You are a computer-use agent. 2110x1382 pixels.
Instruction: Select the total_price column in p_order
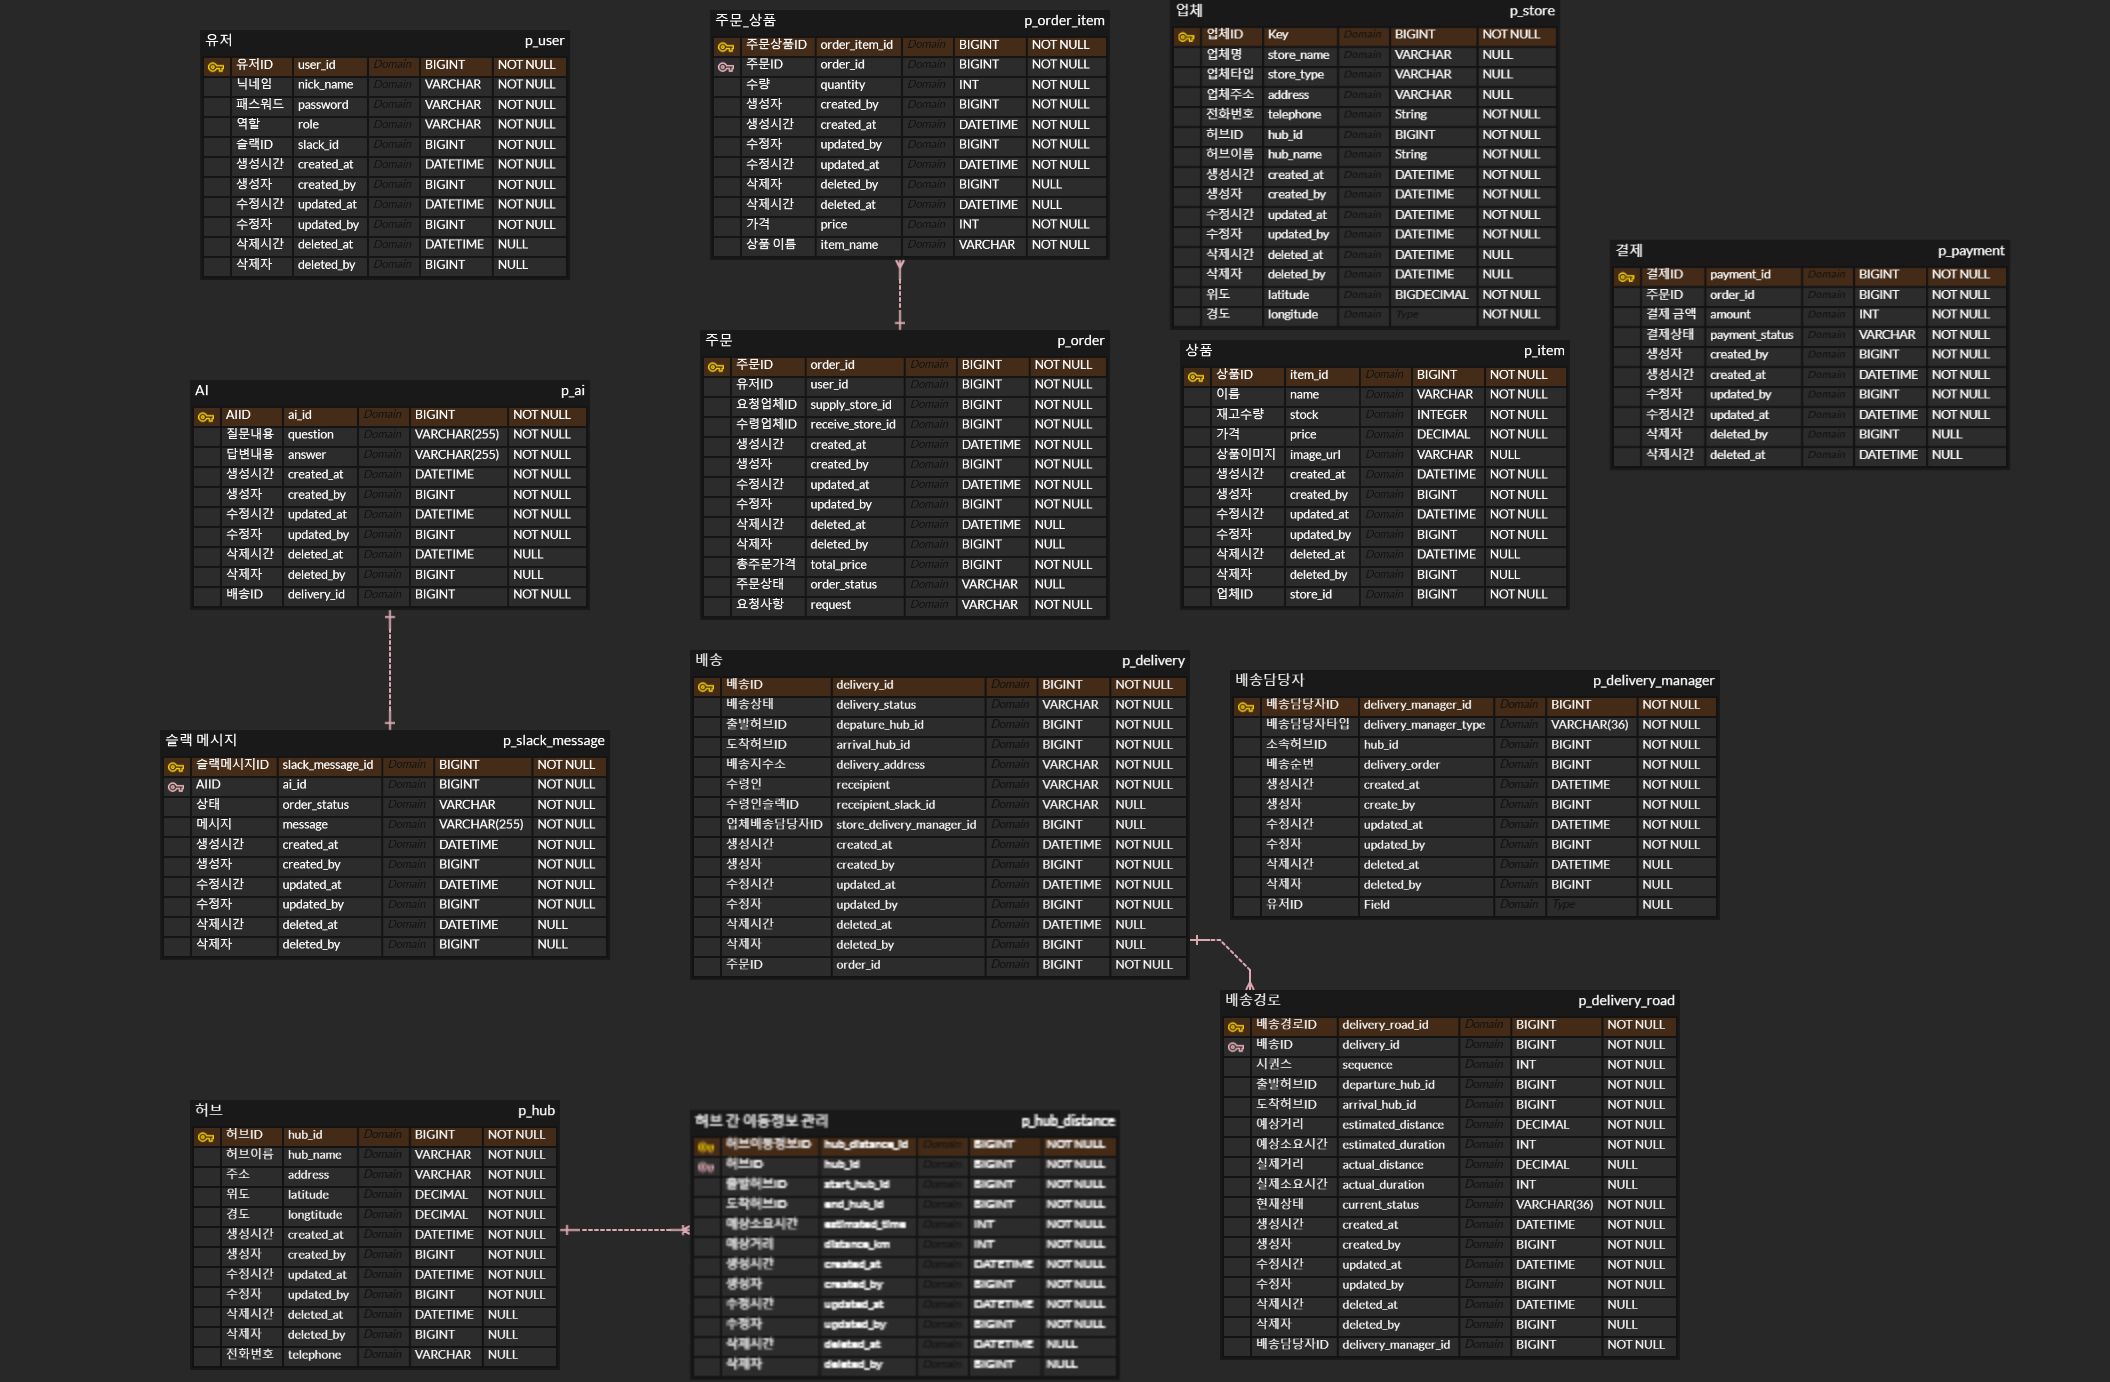[x=838, y=565]
